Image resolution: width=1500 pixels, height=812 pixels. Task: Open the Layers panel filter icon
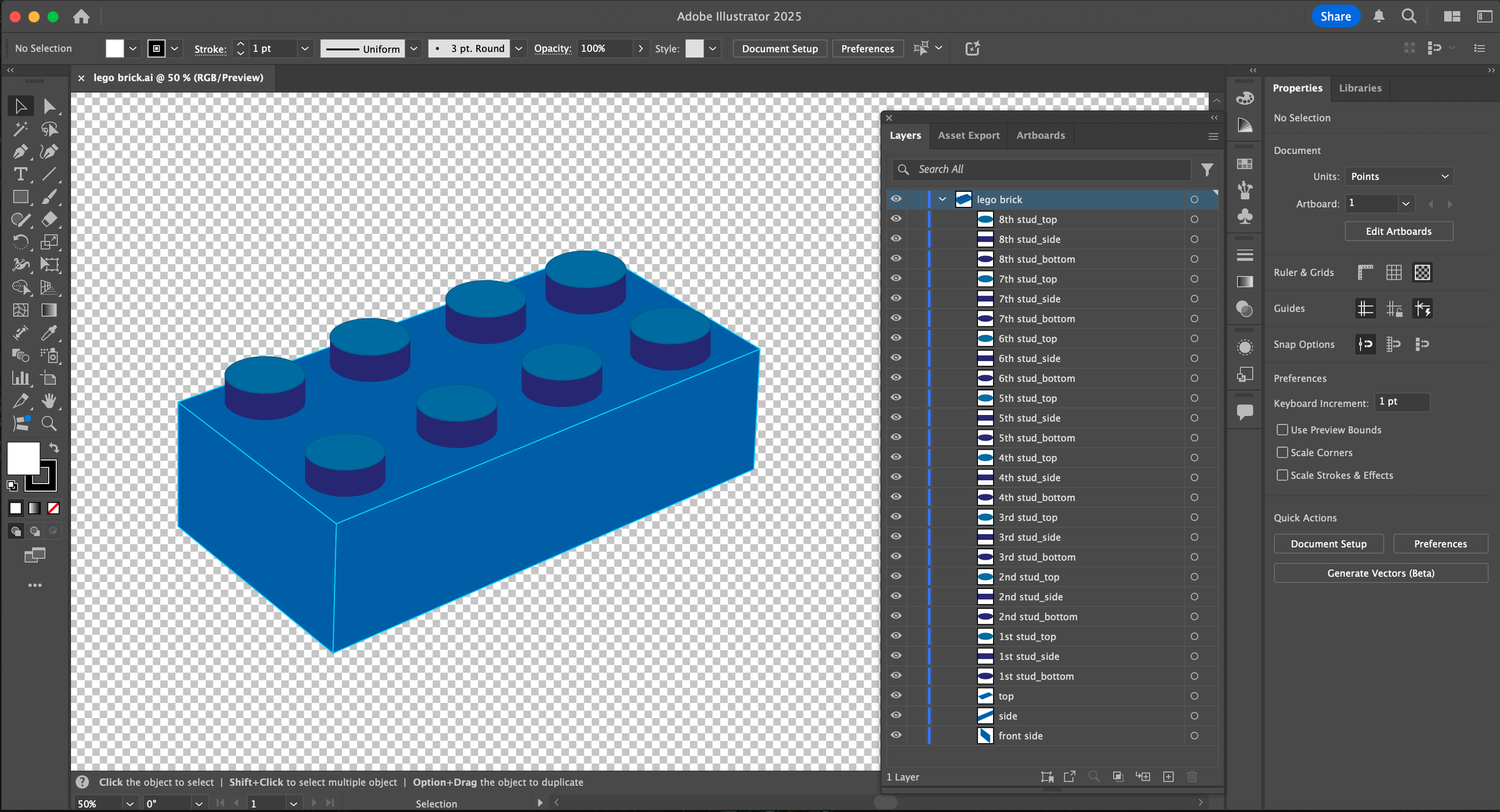(1207, 170)
